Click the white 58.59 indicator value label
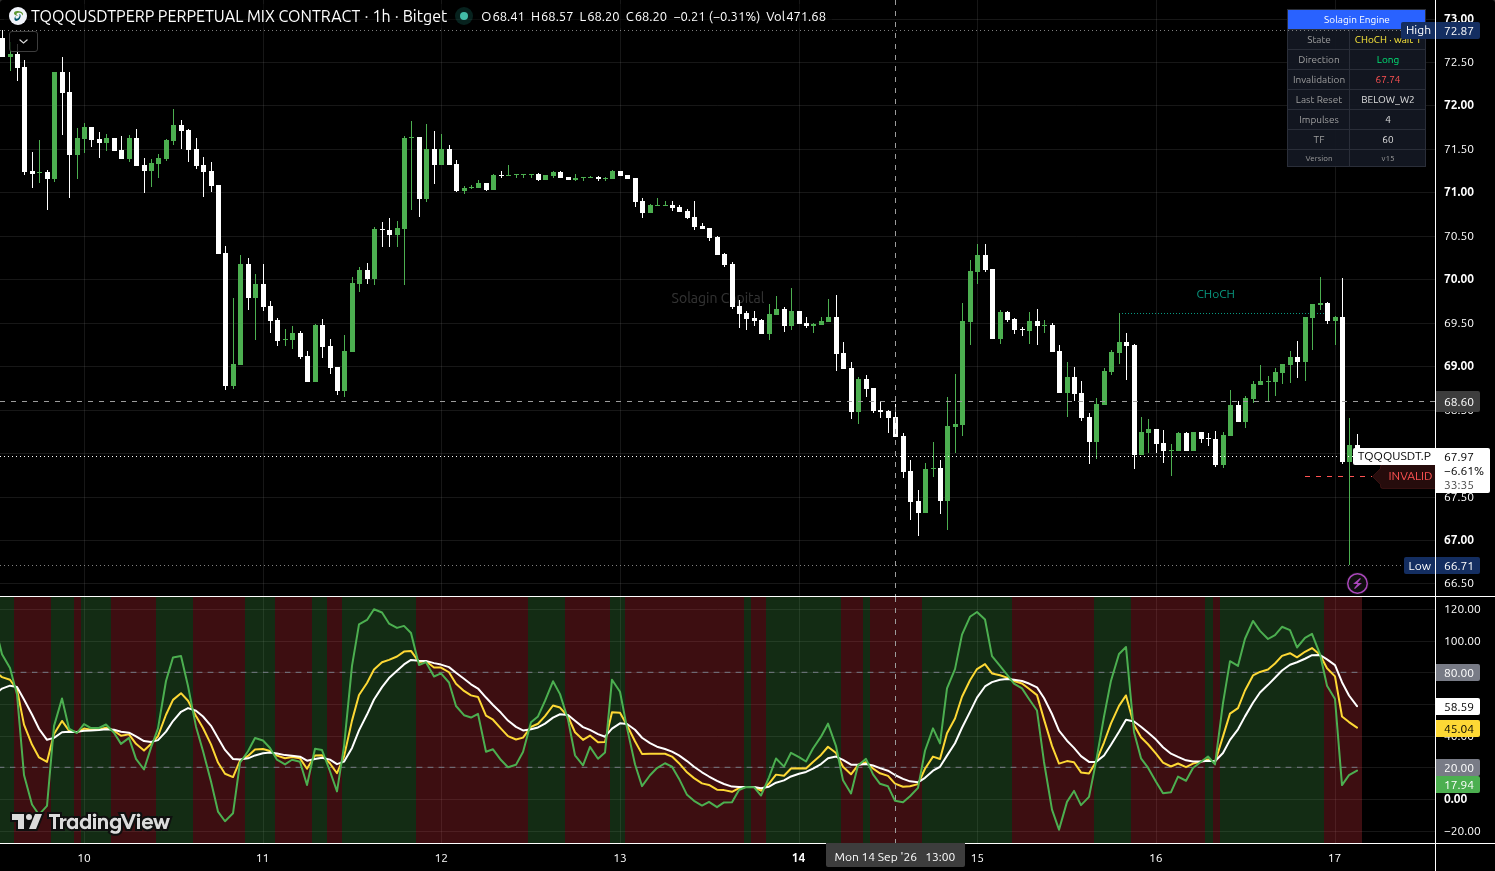 (1458, 707)
